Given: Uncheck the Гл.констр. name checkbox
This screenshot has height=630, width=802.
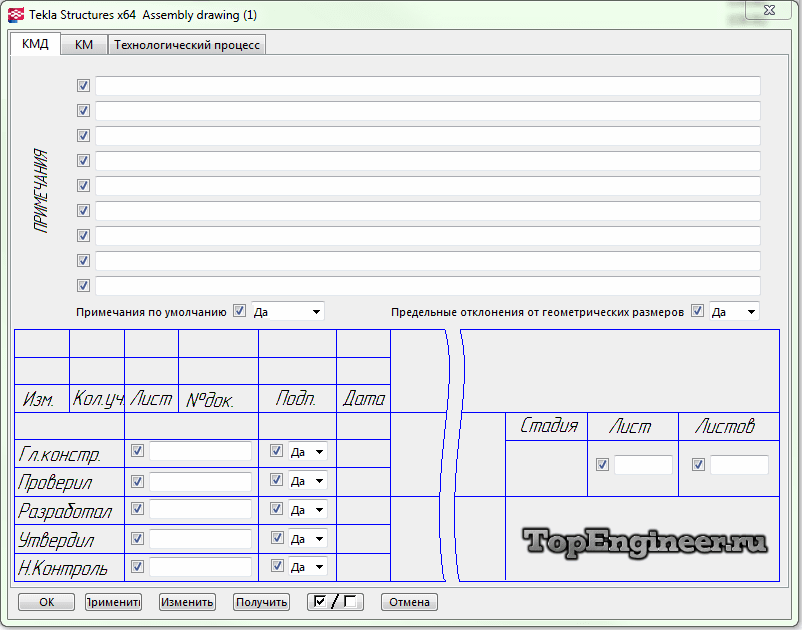Looking at the screenshot, I should pyautogui.click(x=138, y=451).
